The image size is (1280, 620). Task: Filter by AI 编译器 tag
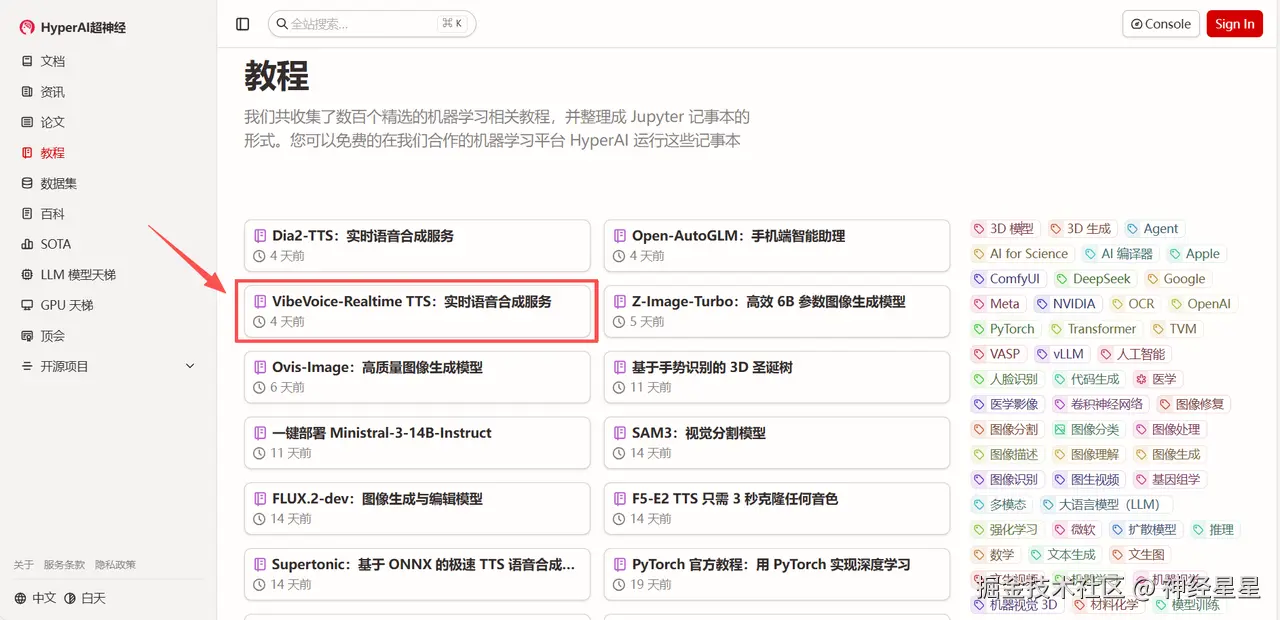click(x=1119, y=254)
